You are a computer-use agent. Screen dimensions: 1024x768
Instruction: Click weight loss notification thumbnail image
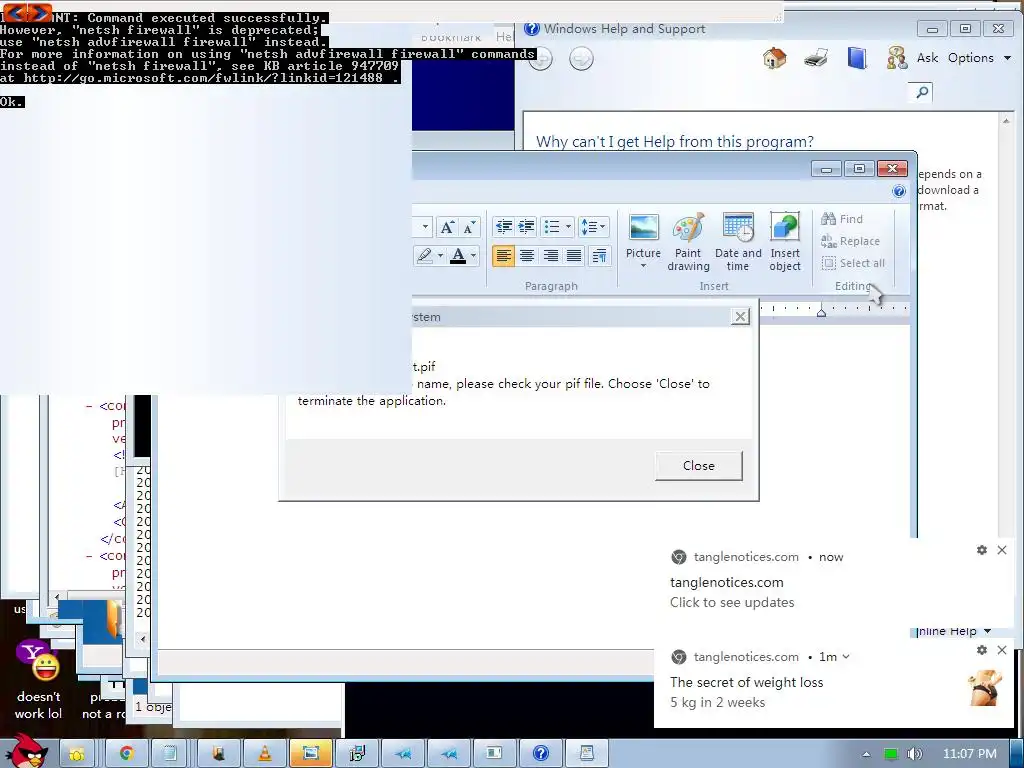point(985,687)
